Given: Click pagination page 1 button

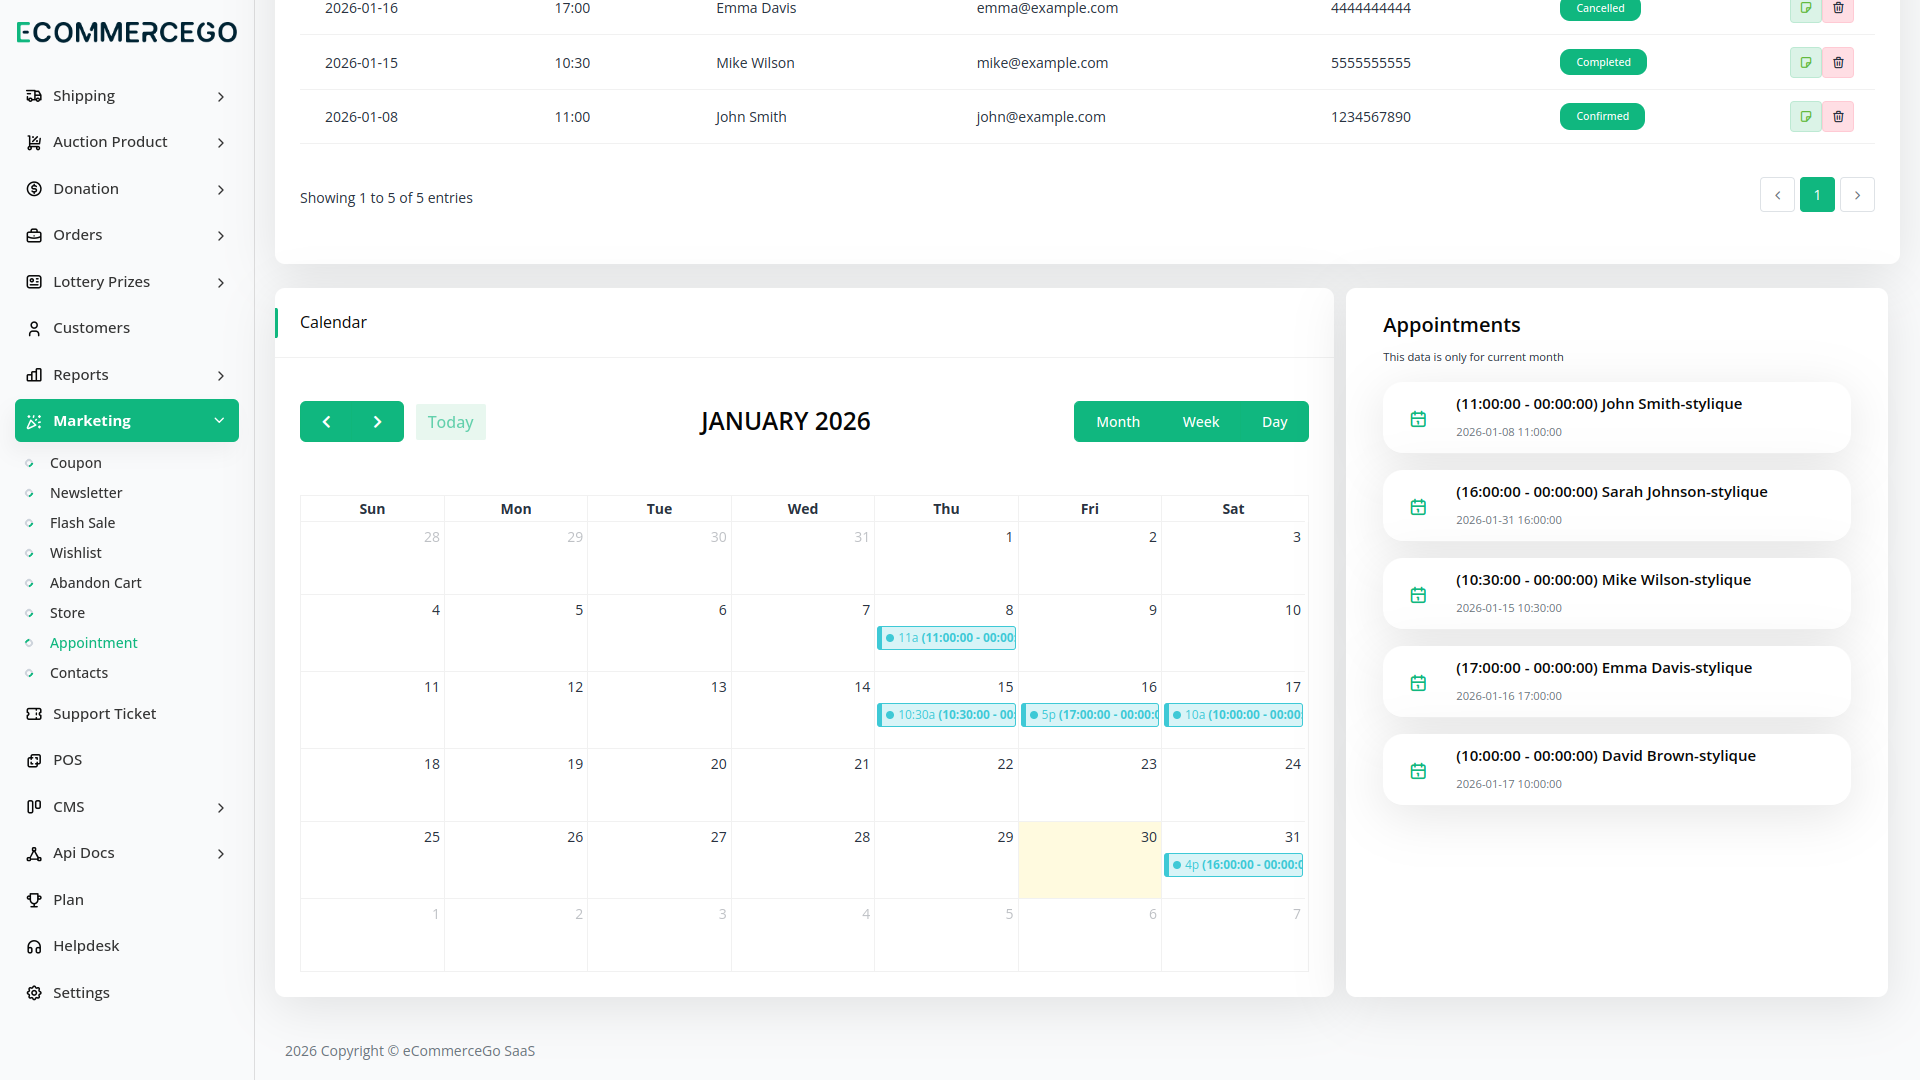Looking at the screenshot, I should point(1817,195).
